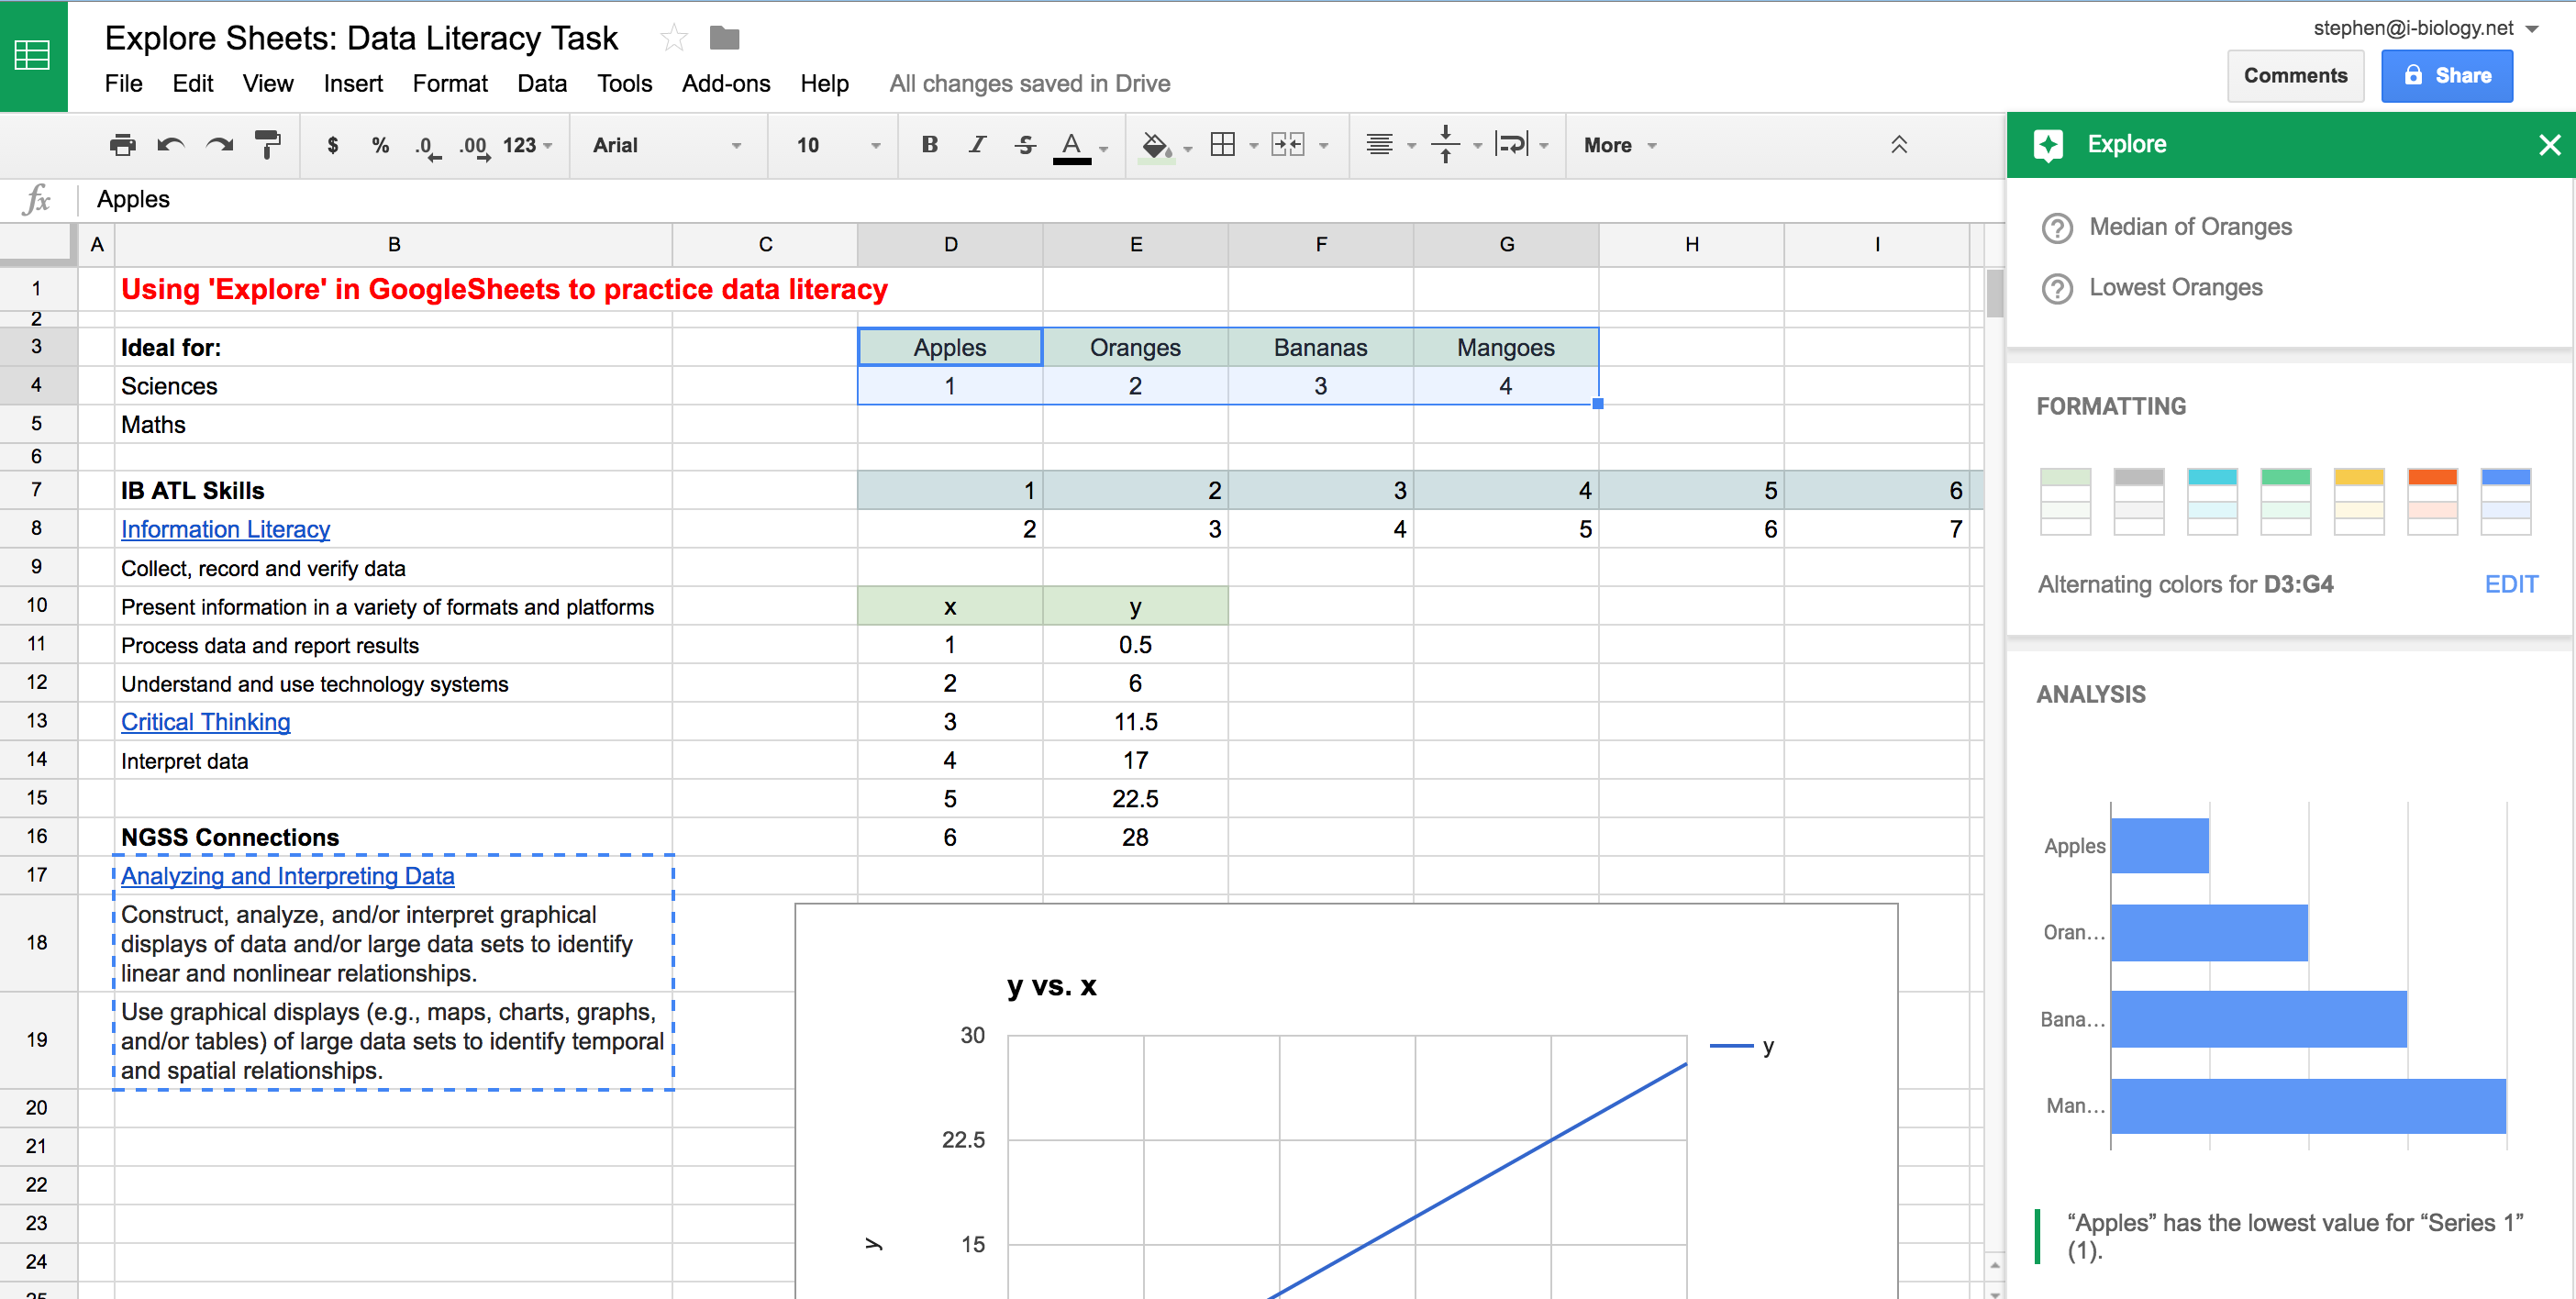This screenshot has width=2576, height=1299.
Task: Click the Print icon in toolbar
Action: 122,145
